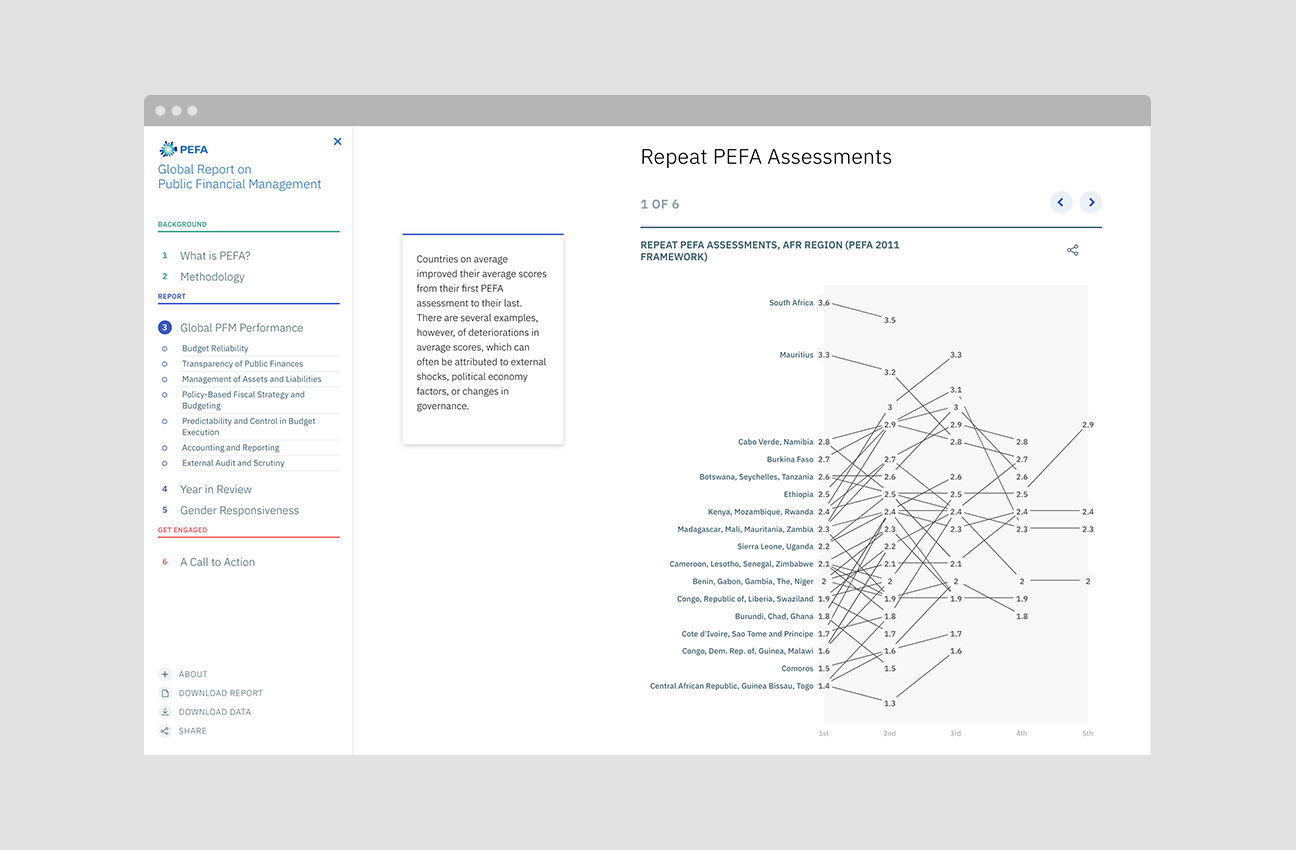Click the Central African Republic, Guinea Bissau, Togo label
The height and width of the screenshot is (850, 1296).
[x=732, y=686]
